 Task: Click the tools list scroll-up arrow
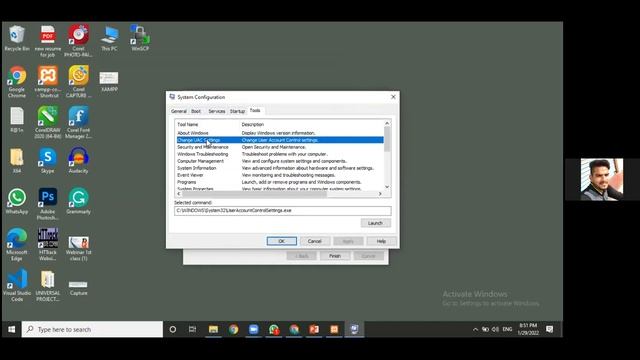(387, 123)
